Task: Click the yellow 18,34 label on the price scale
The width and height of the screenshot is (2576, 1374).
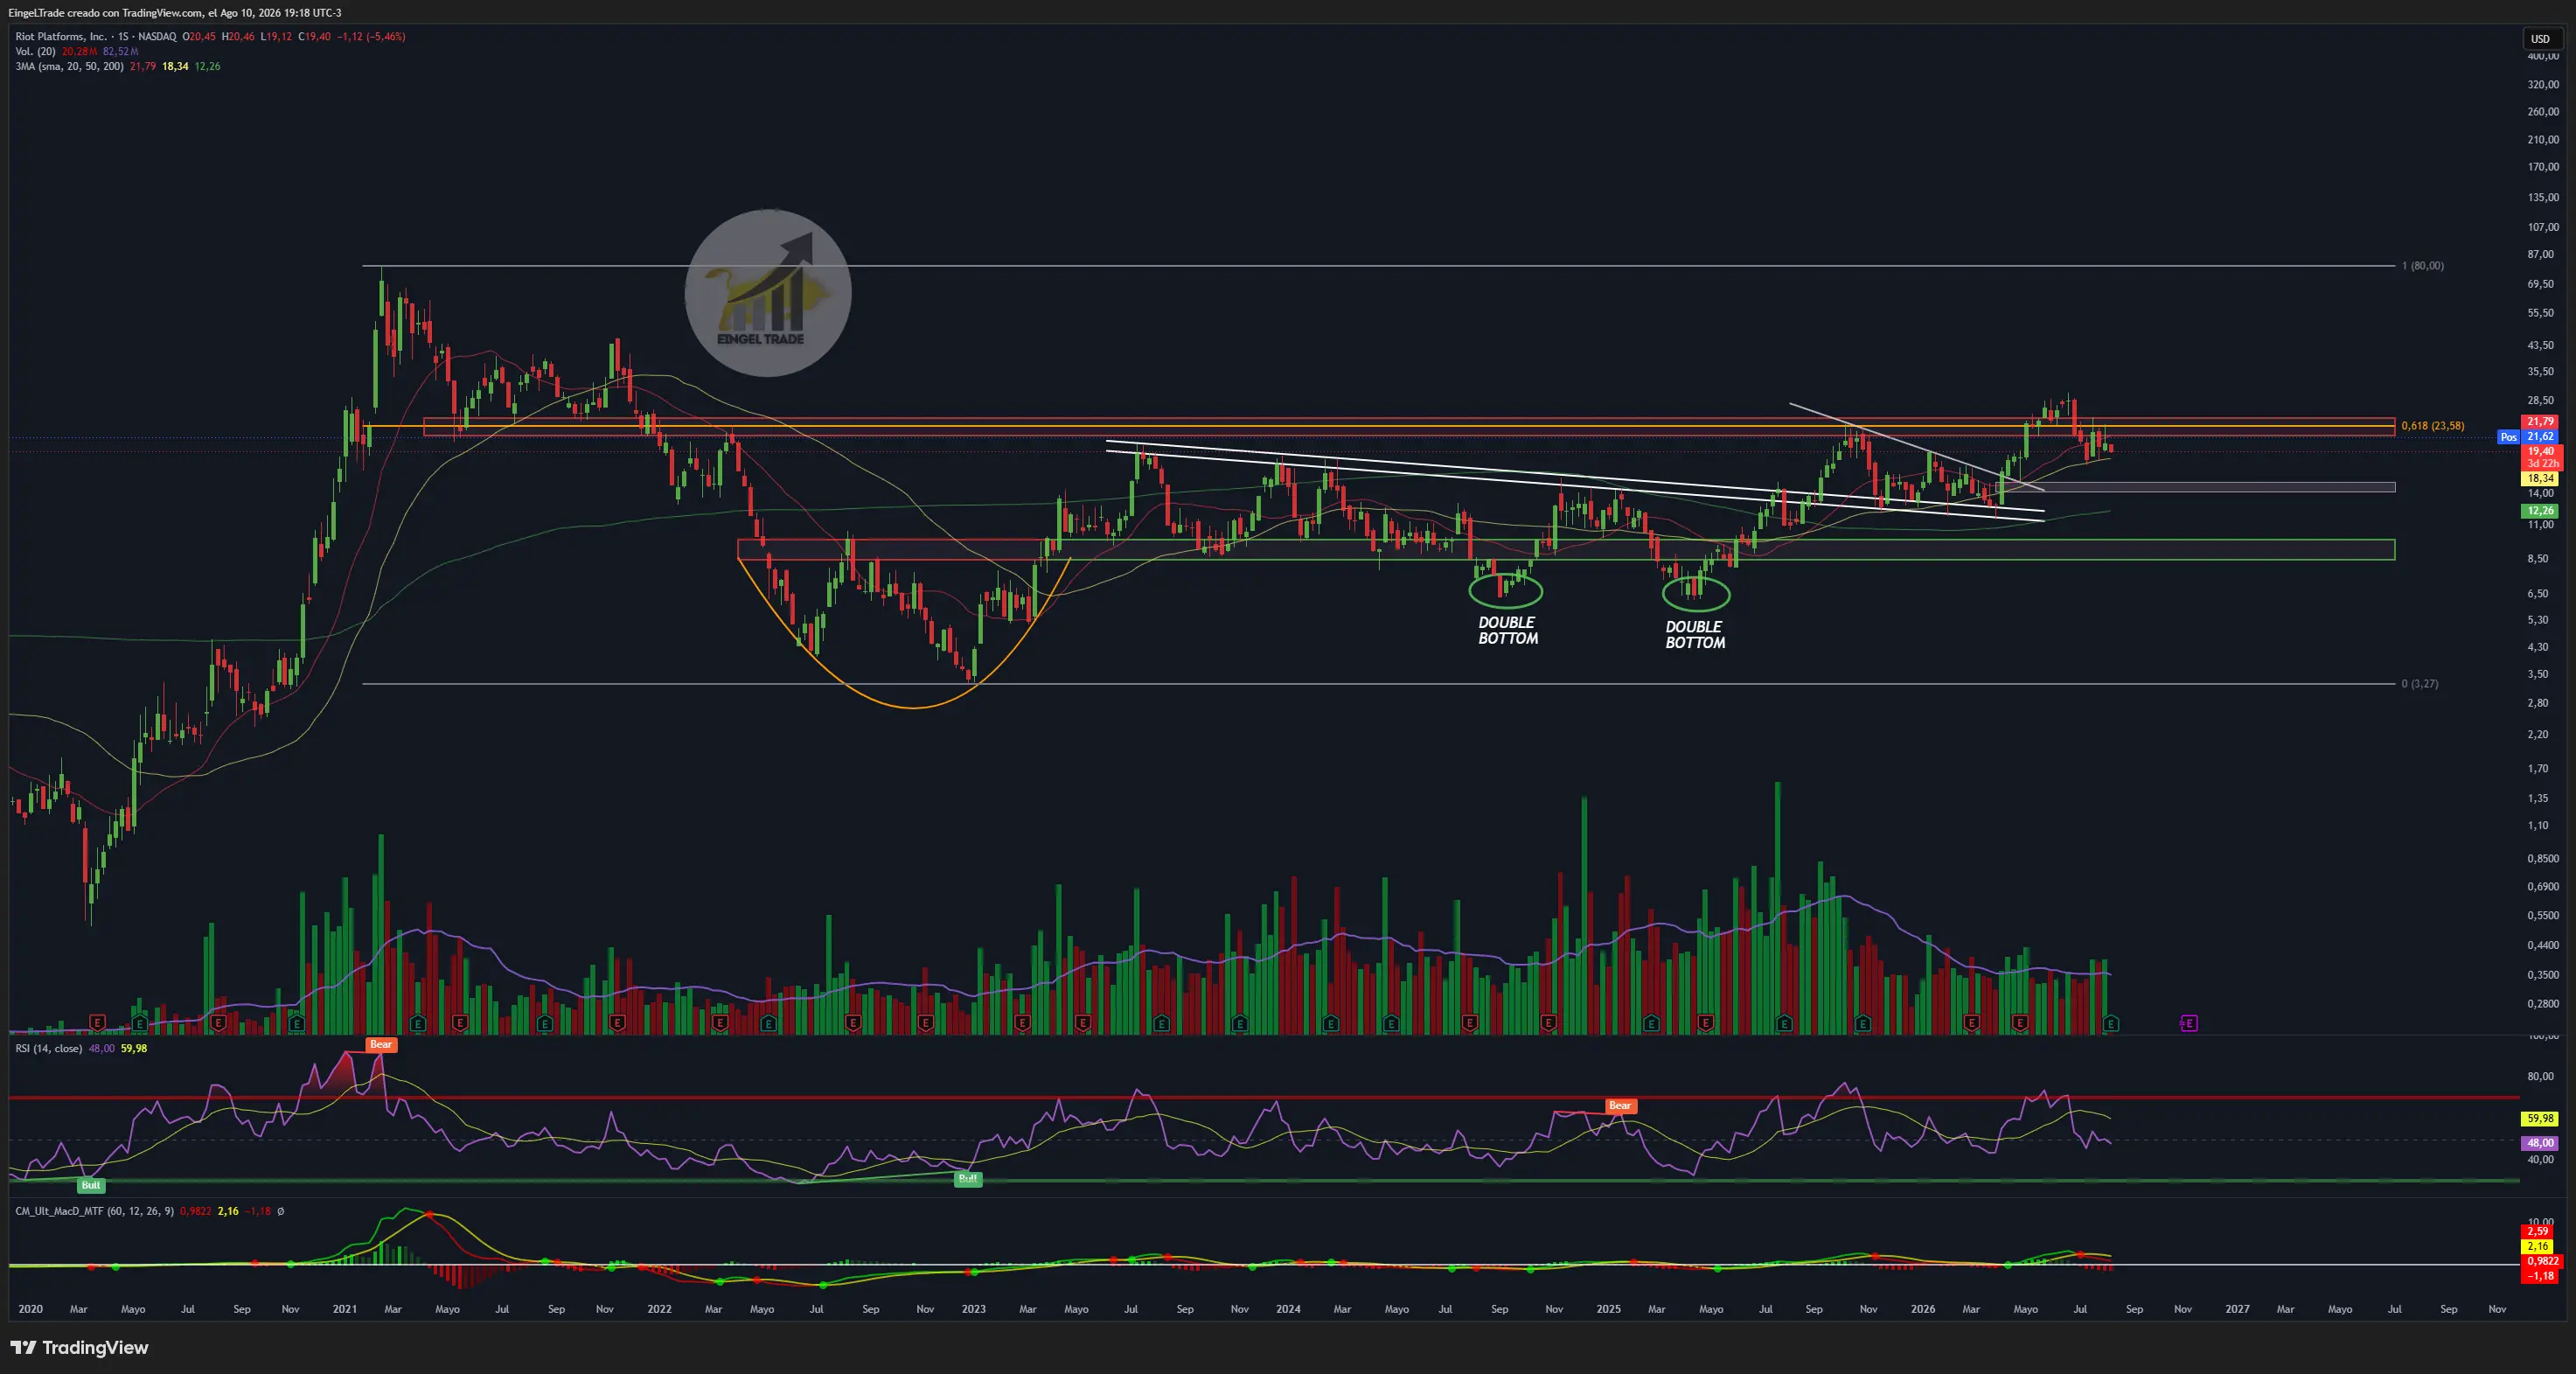Action: [x=2540, y=479]
